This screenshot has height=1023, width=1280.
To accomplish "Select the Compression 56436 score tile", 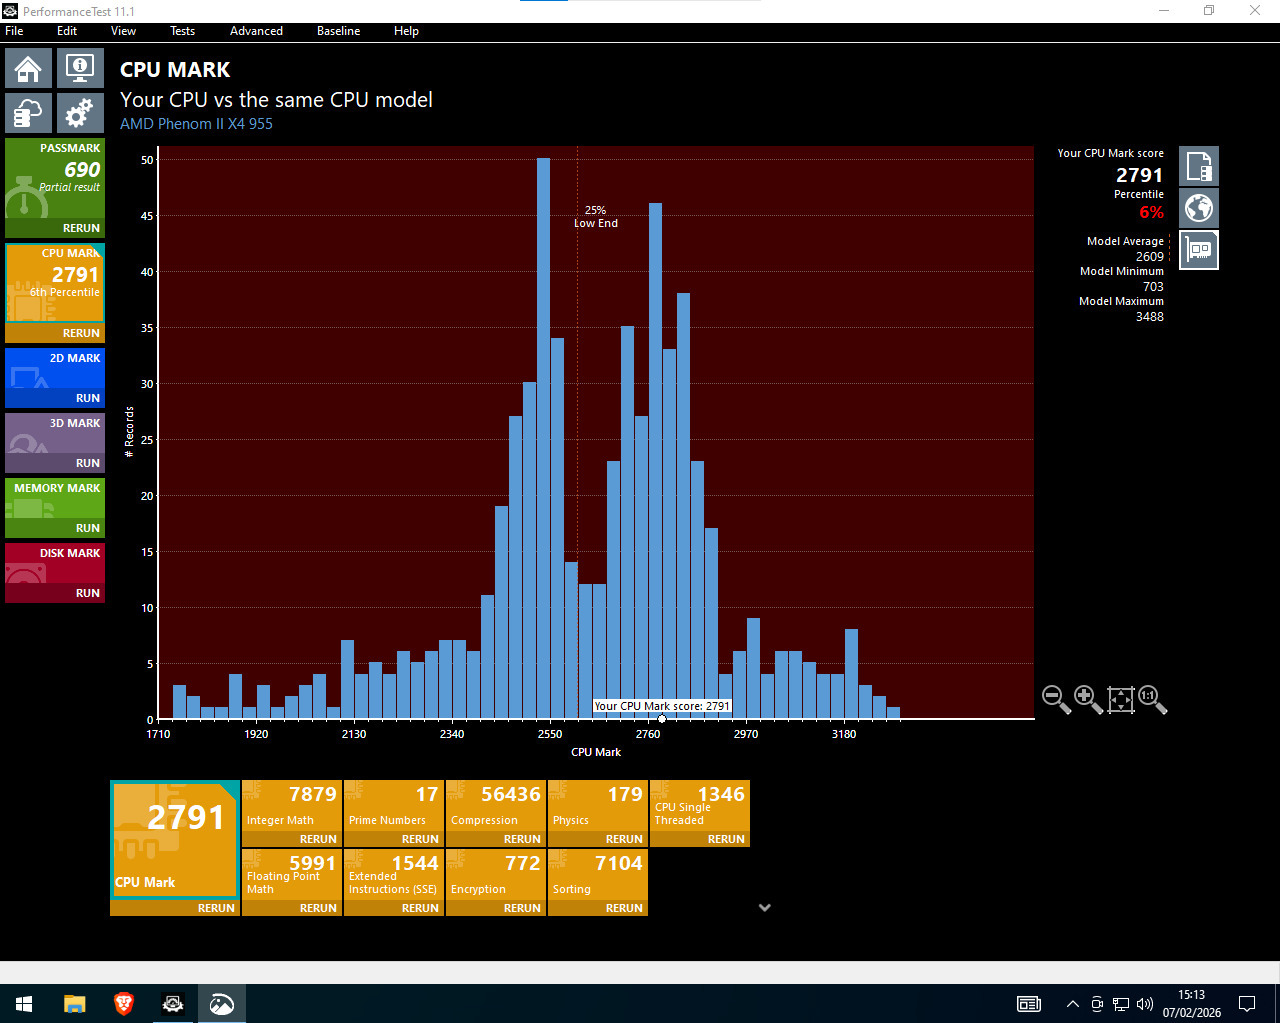I will [x=496, y=806].
